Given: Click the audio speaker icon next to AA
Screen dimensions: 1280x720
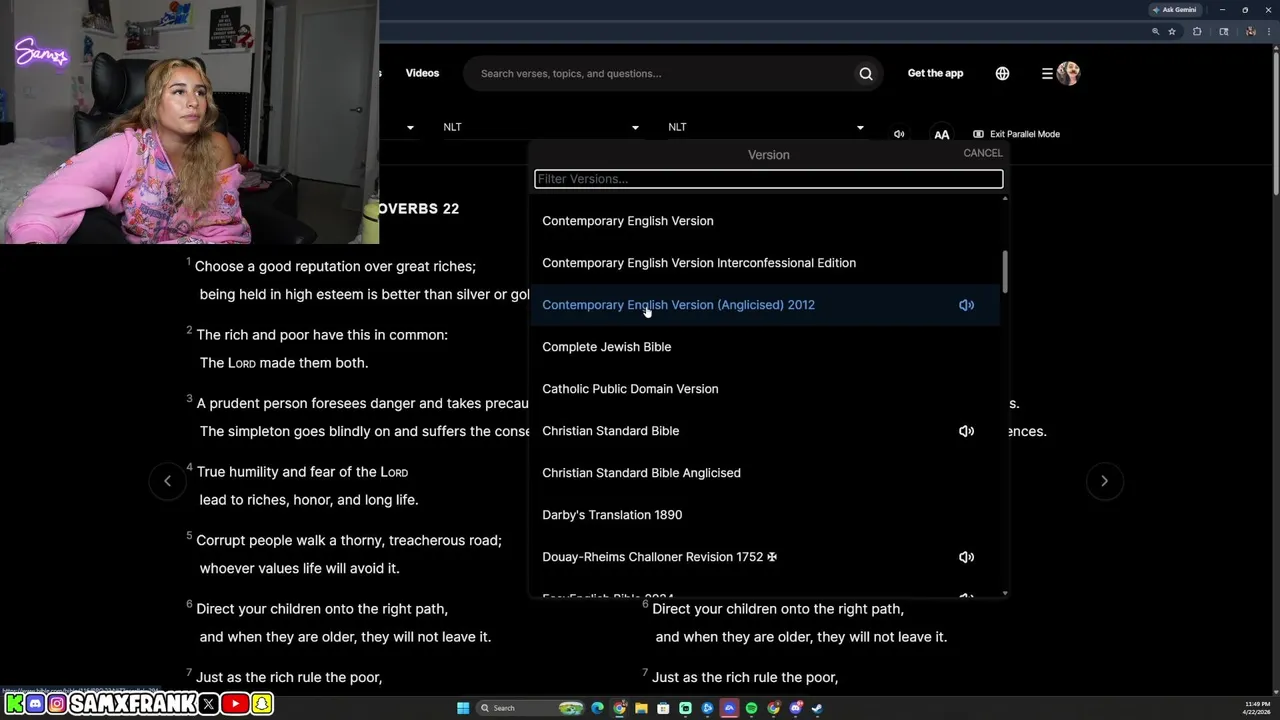Looking at the screenshot, I should click(899, 134).
